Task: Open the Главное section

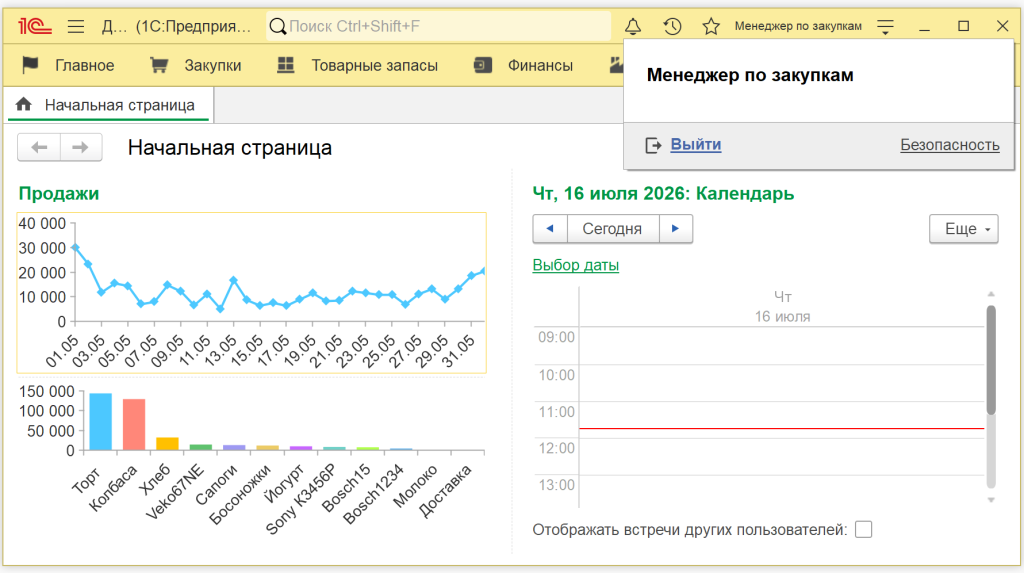Action: click(x=84, y=65)
